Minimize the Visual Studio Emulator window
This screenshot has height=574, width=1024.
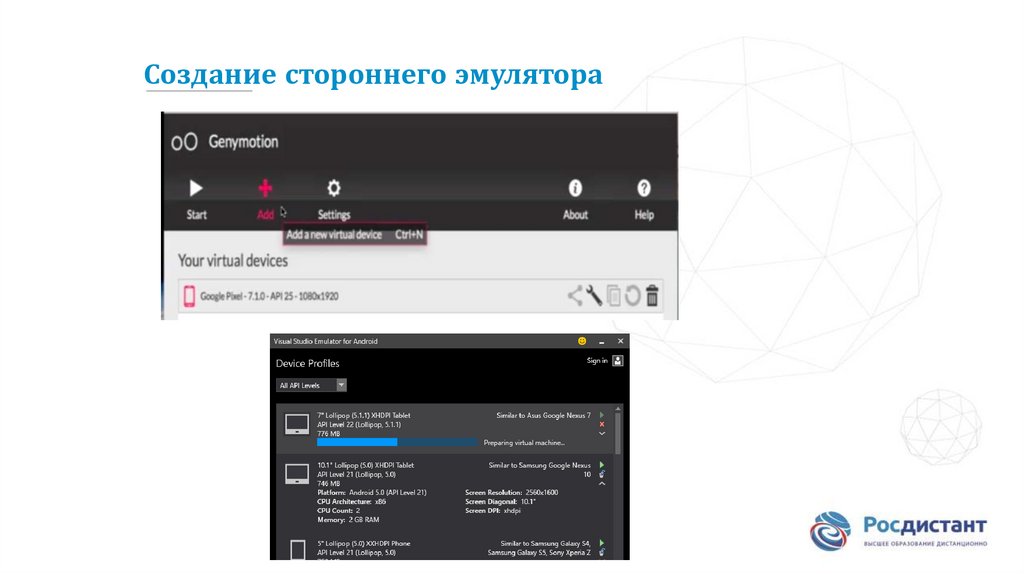click(601, 341)
